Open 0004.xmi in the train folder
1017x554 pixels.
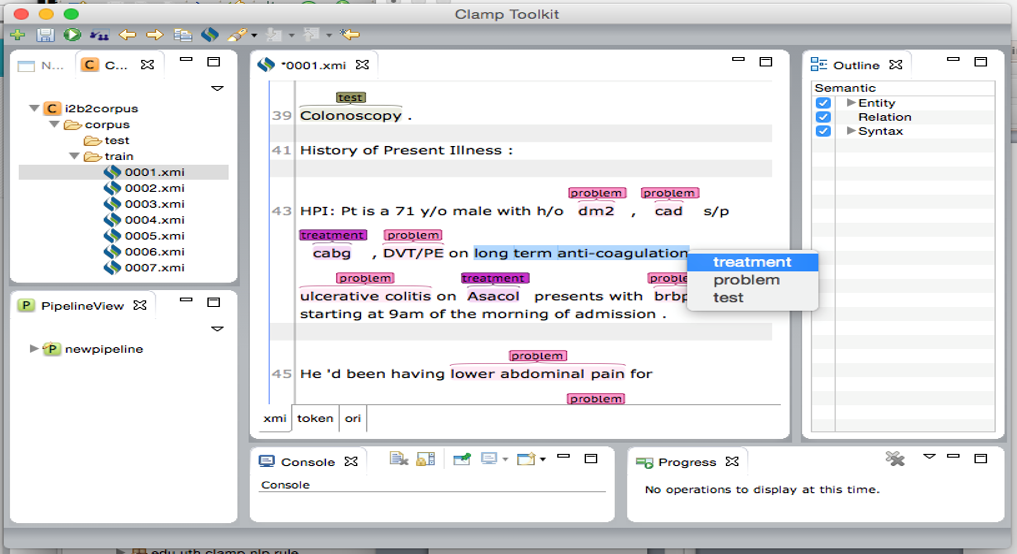[x=154, y=220]
